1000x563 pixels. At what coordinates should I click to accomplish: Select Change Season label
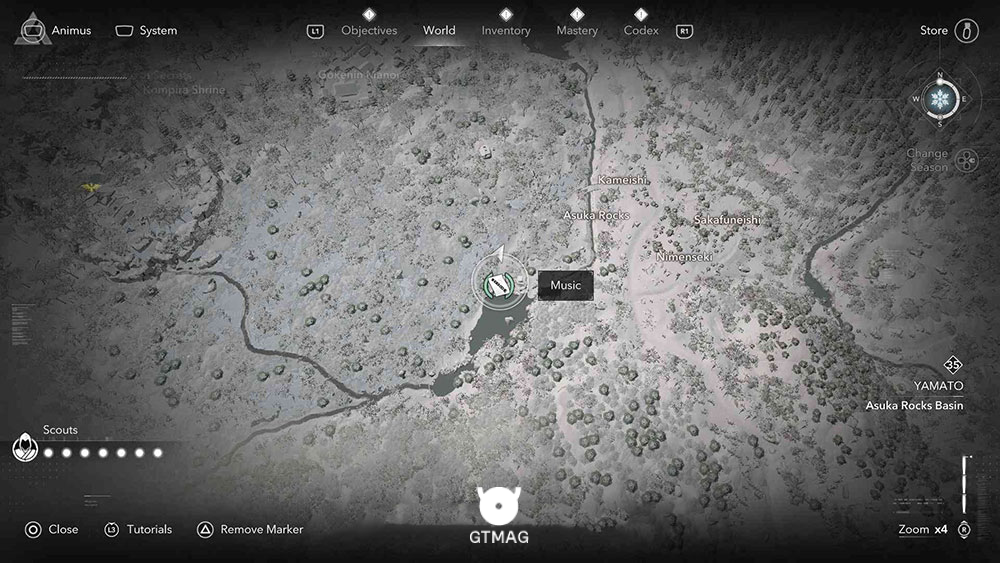[927, 160]
